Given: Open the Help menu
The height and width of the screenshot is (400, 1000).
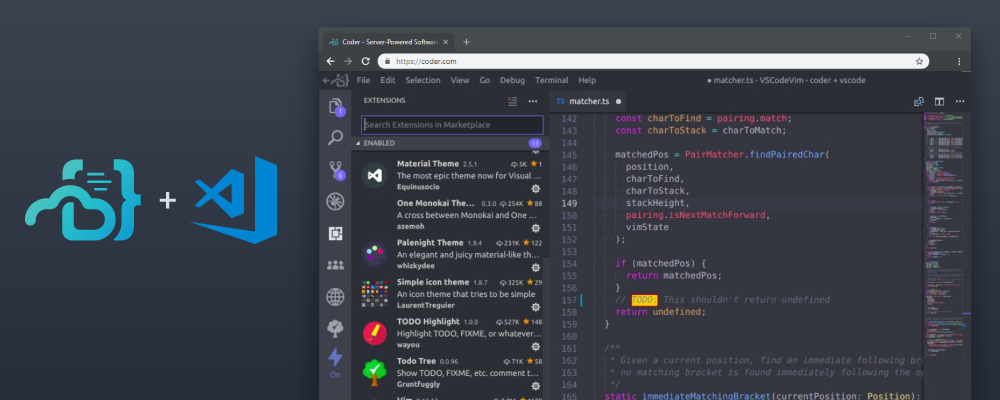Looking at the screenshot, I should tap(587, 80).
